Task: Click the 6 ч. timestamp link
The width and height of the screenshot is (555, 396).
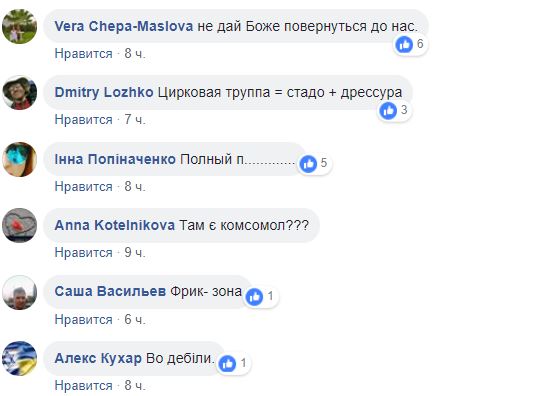Action: [135, 320]
